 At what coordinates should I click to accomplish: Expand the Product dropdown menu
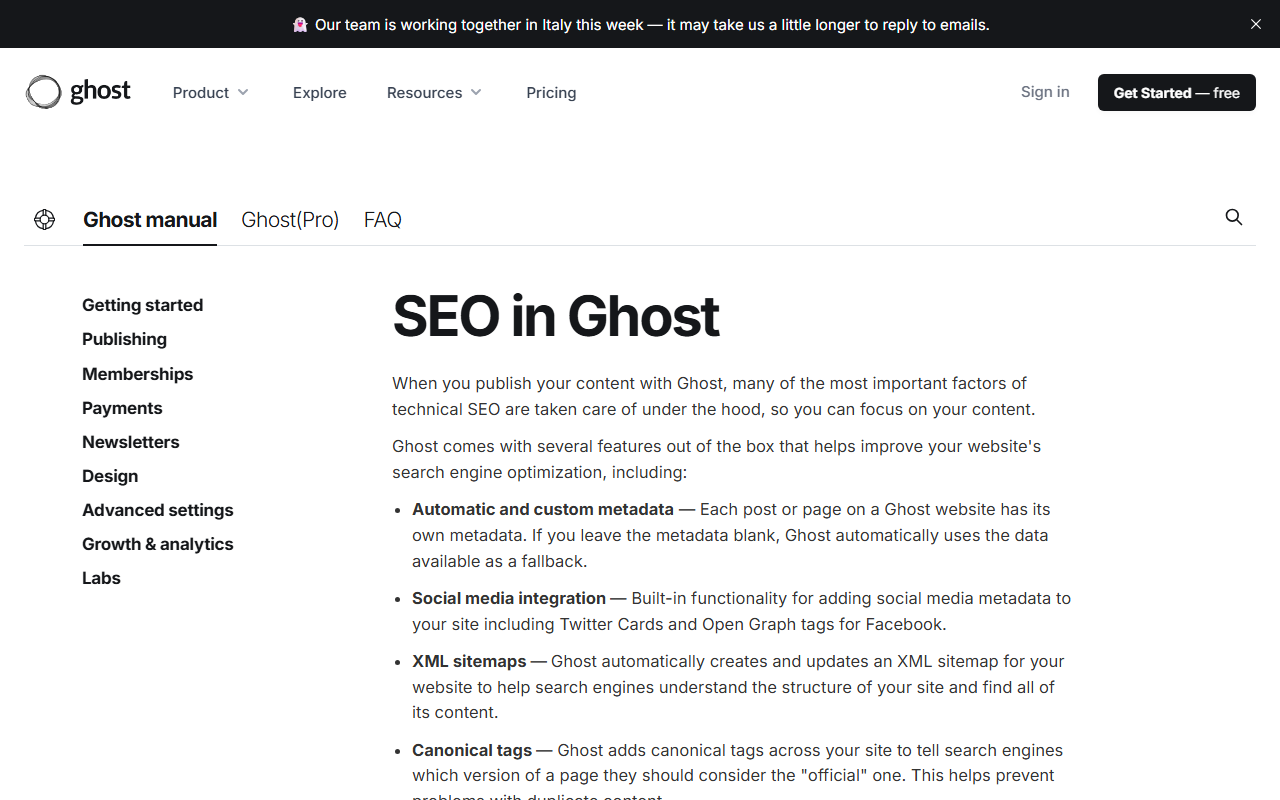coord(211,92)
